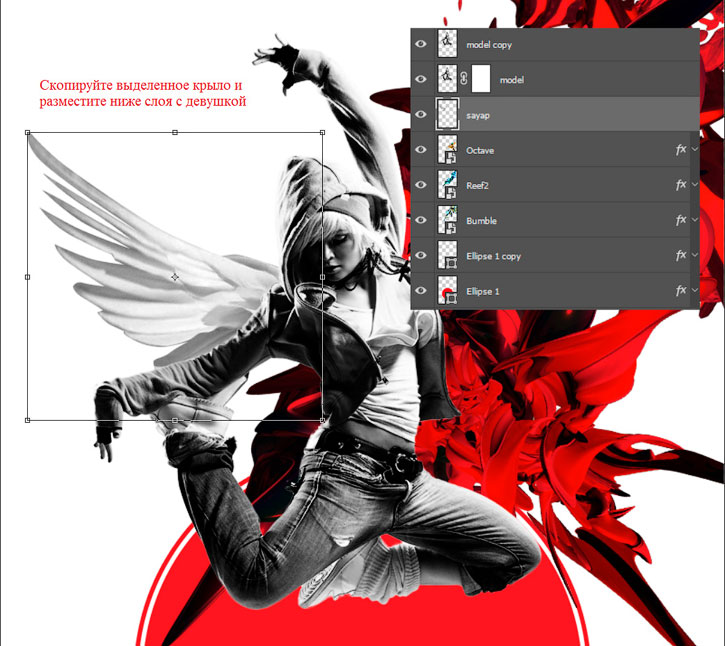Click Ellipse 1 shape thumbnail
725x646 pixels.
pos(447,290)
